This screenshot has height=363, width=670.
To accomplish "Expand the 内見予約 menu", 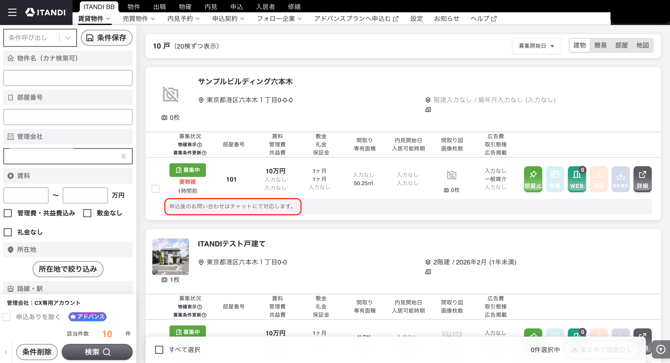I will (183, 18).
